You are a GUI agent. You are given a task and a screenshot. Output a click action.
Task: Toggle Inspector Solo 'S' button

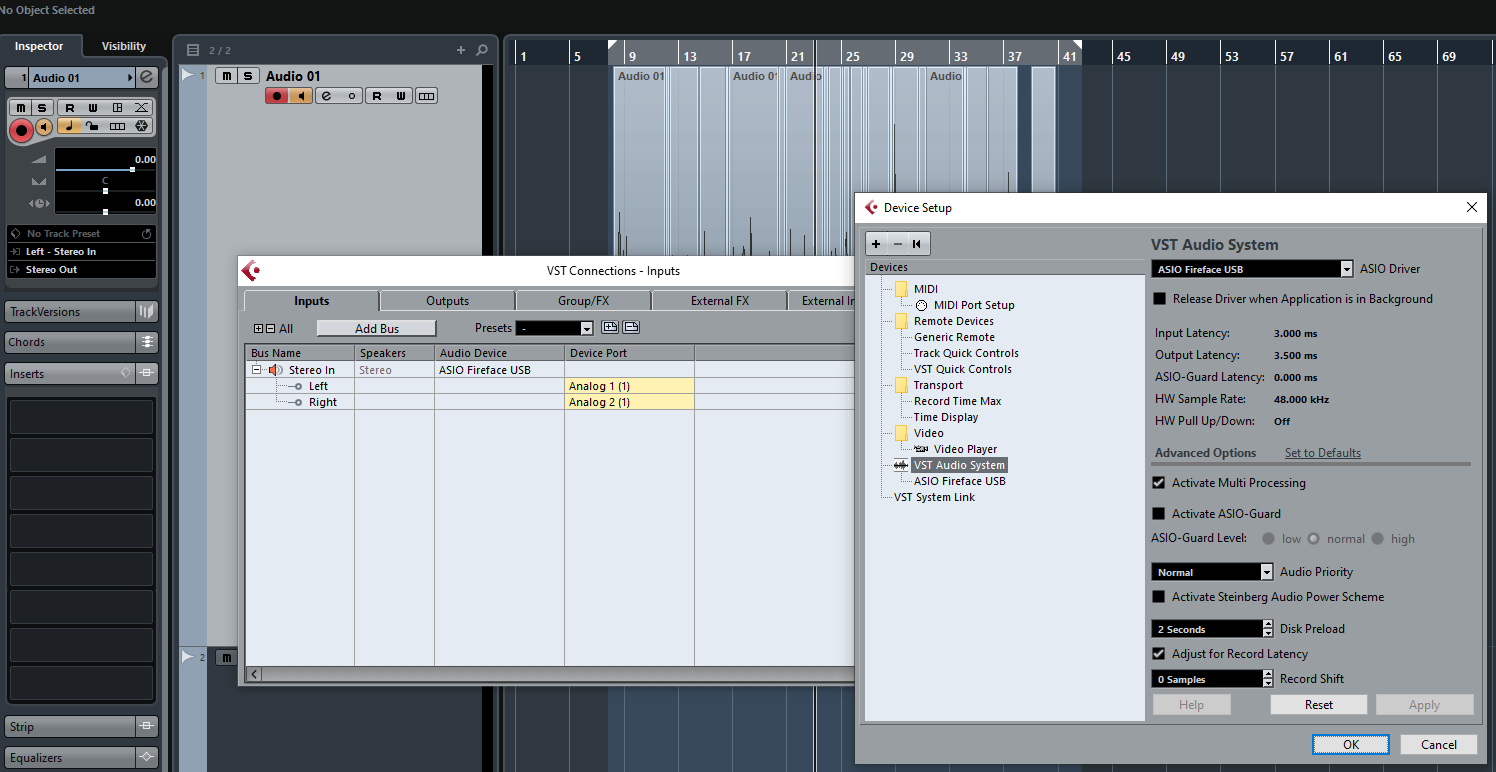click(42, 108)
